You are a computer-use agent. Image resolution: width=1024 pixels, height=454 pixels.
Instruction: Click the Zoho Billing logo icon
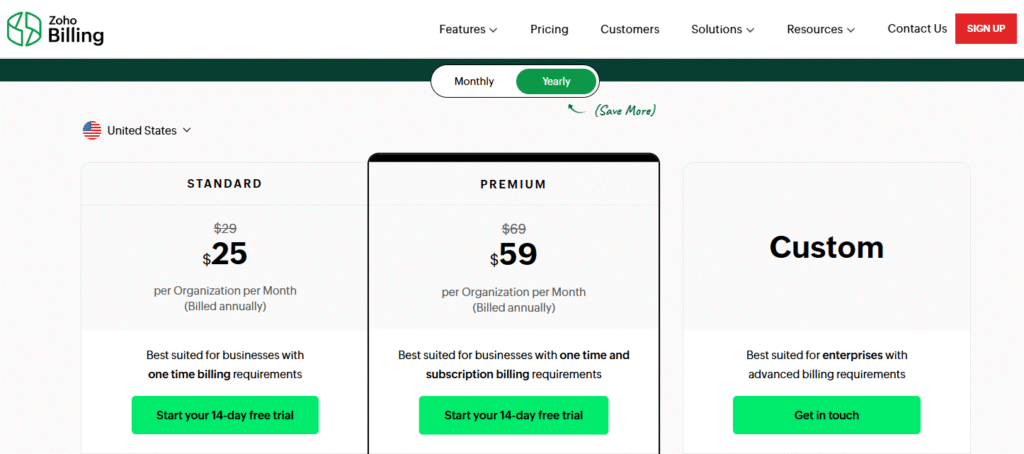(24, 29)
